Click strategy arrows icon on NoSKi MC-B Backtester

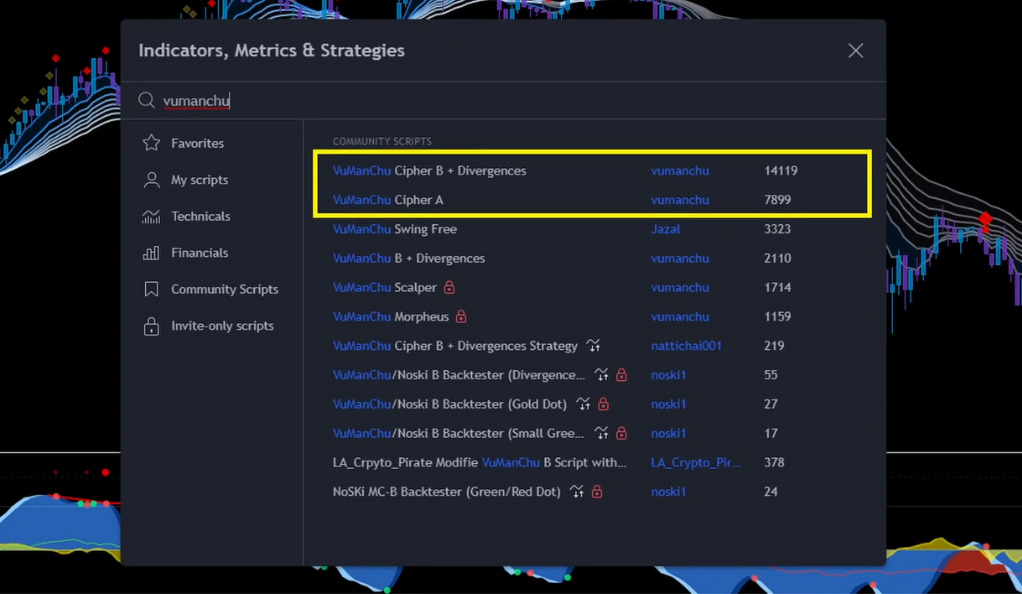point(577,491)
